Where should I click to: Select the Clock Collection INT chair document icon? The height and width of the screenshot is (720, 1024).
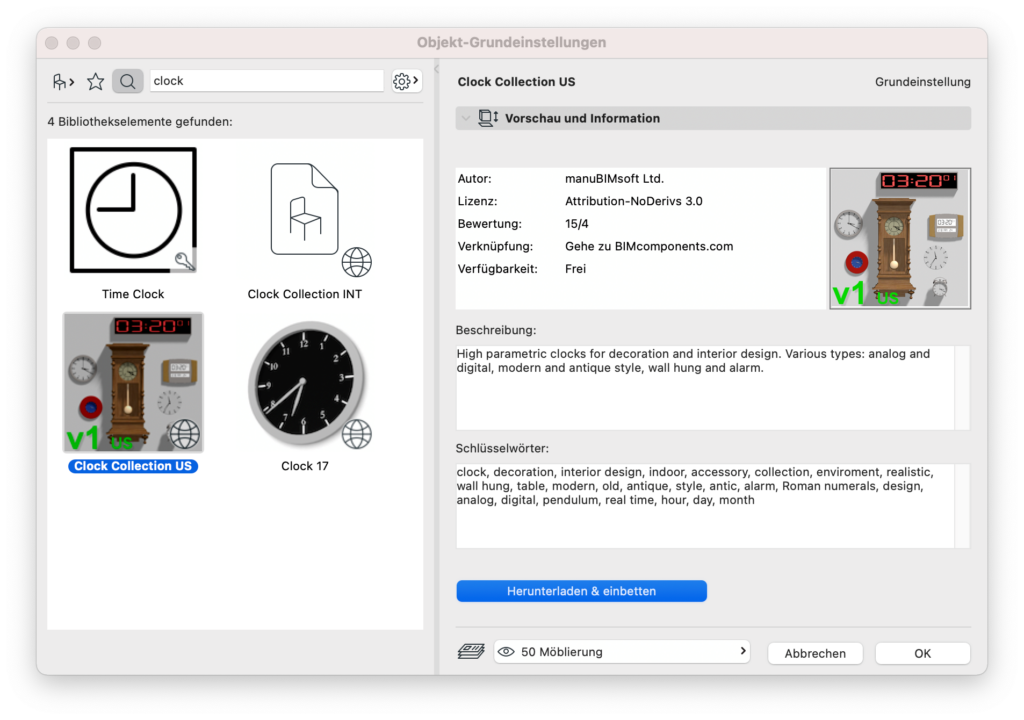click(304, 208)
